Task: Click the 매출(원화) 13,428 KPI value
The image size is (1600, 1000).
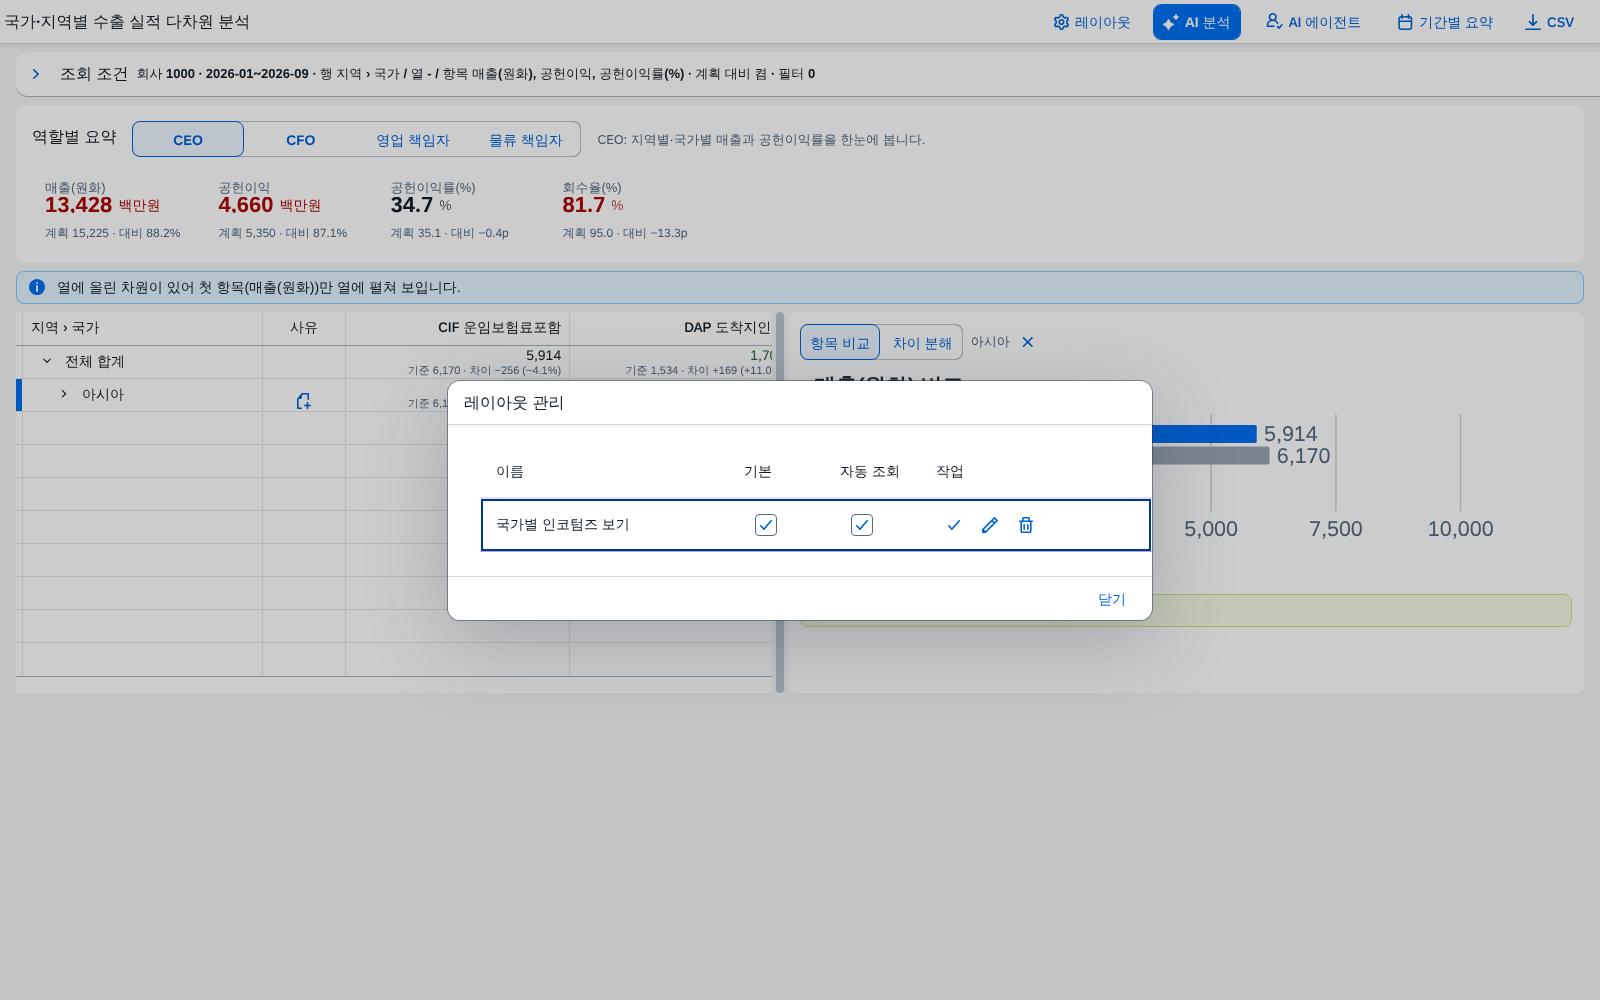Action: pos(78,205)
